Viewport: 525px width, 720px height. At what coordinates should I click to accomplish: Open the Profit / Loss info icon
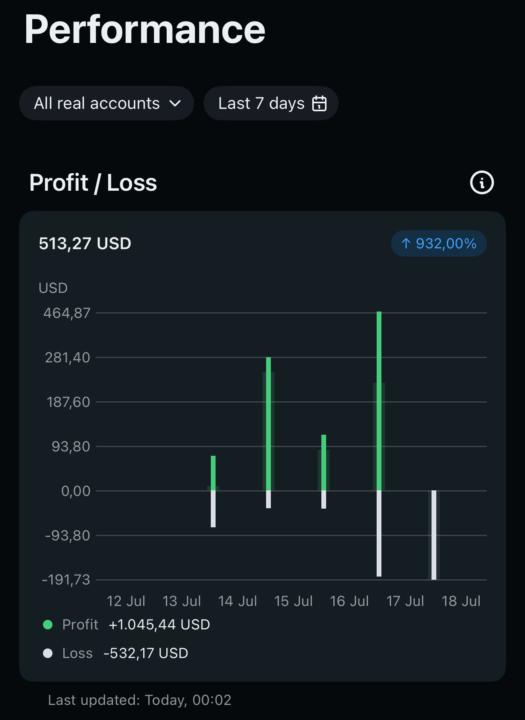(481, 183)
